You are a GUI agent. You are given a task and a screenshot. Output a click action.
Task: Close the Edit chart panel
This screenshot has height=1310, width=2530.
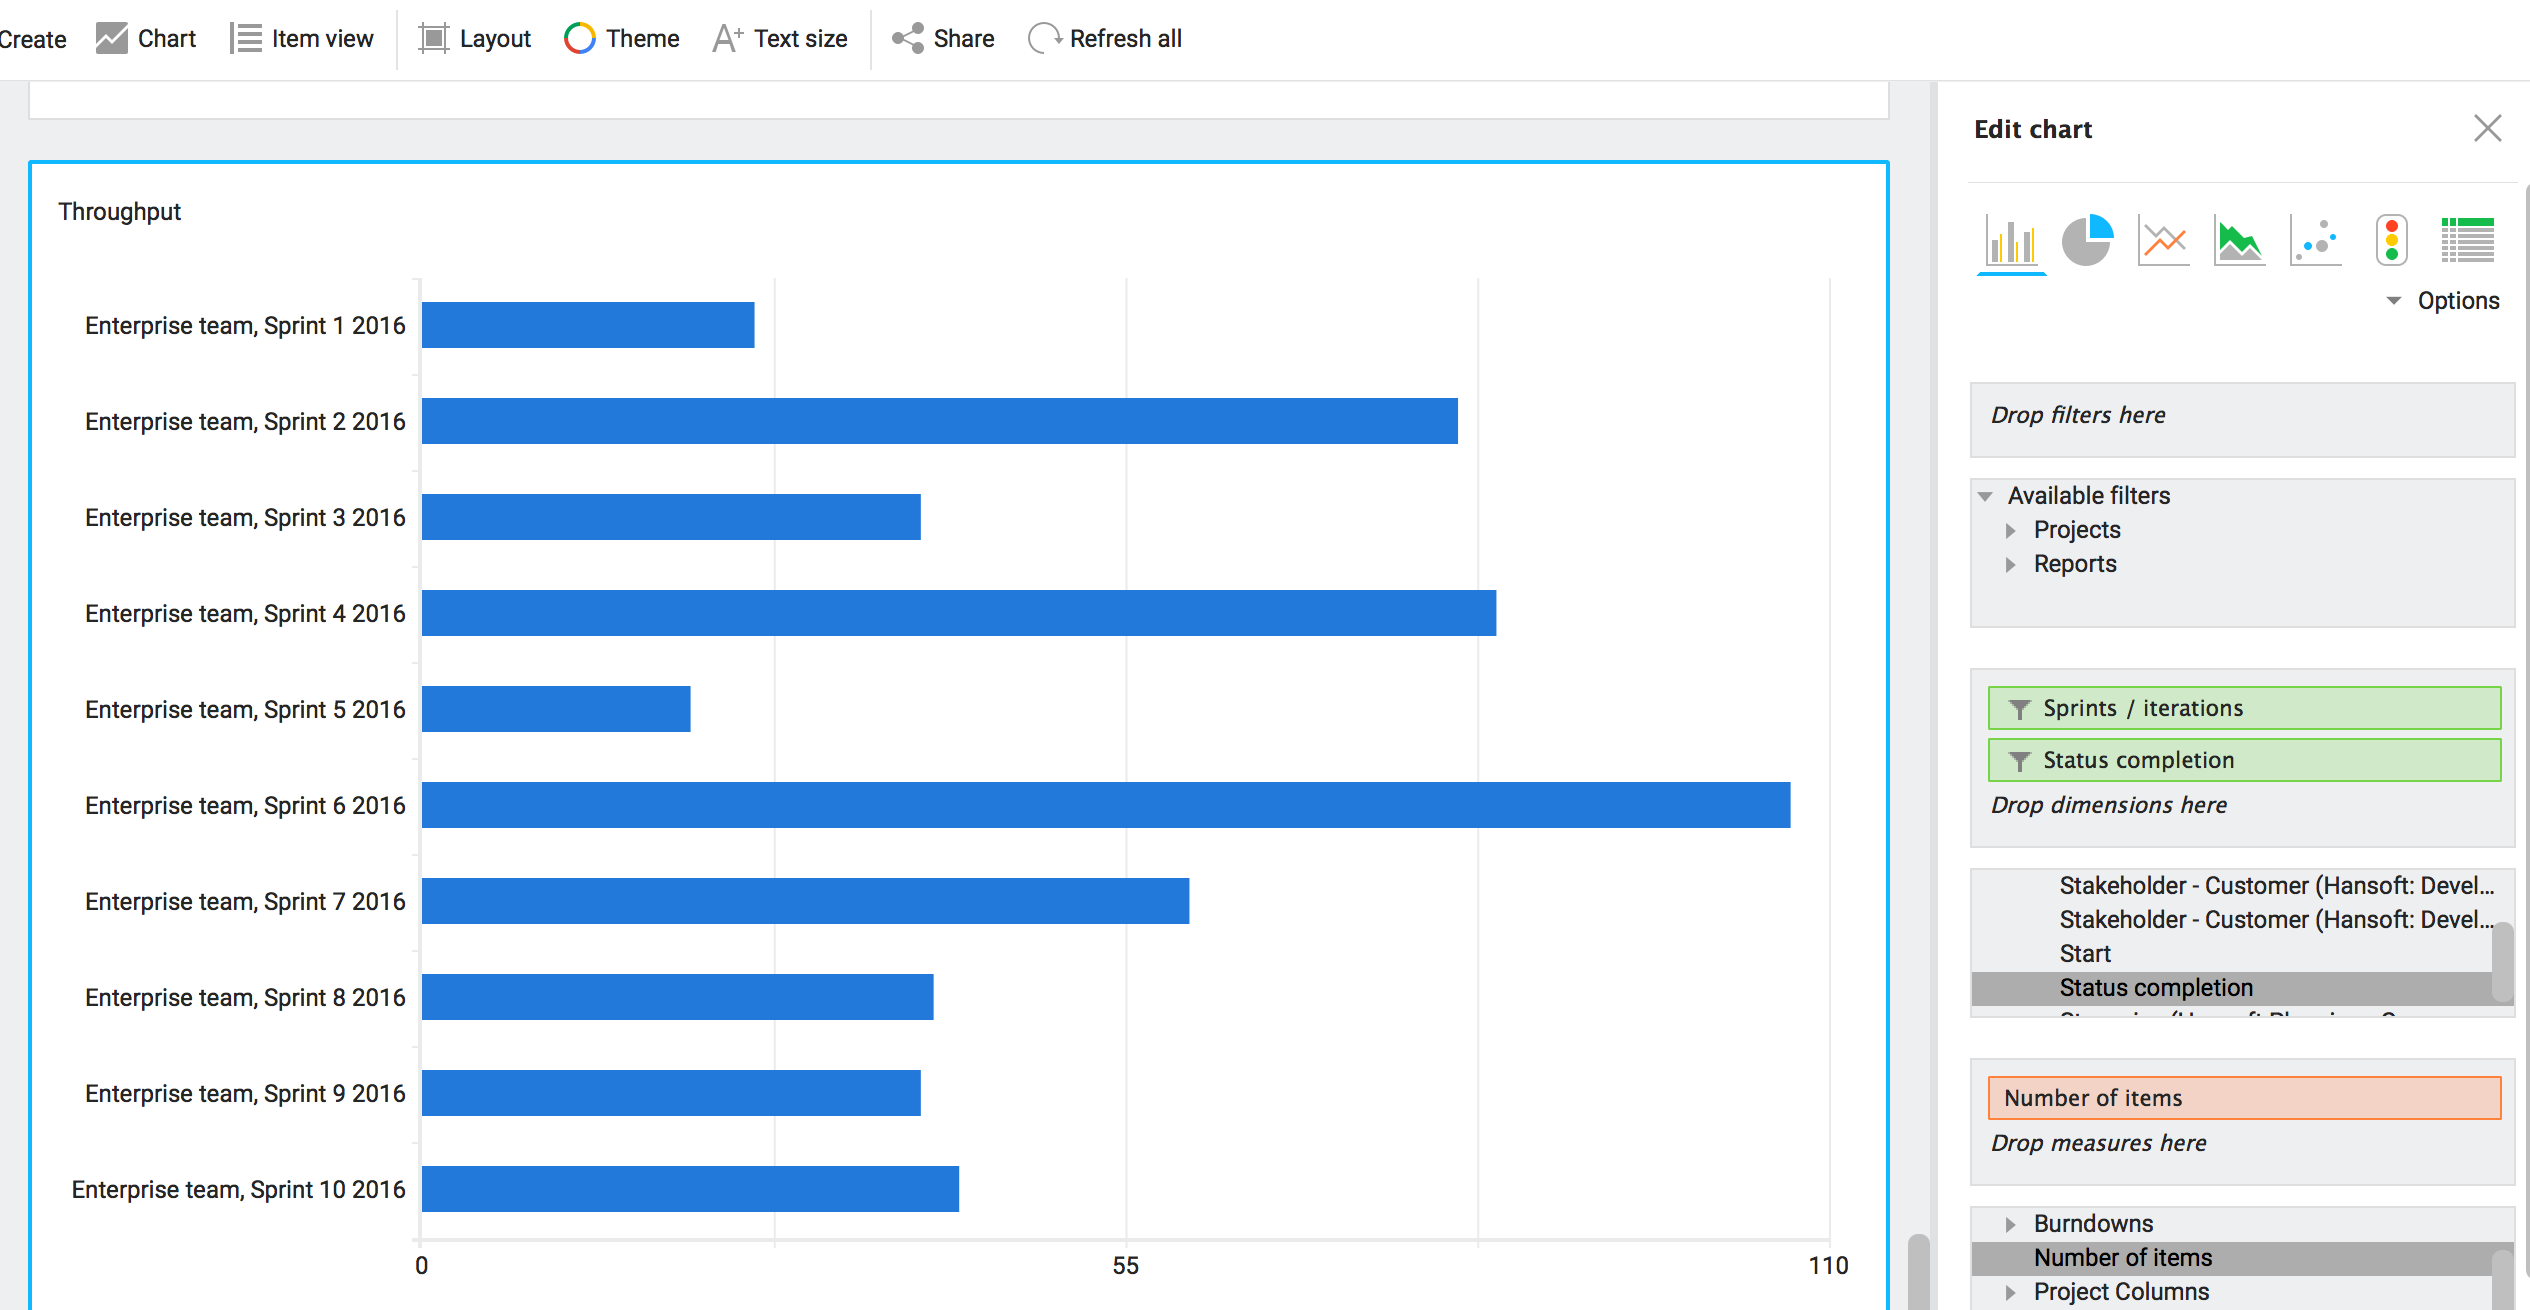pos(2487,128)
